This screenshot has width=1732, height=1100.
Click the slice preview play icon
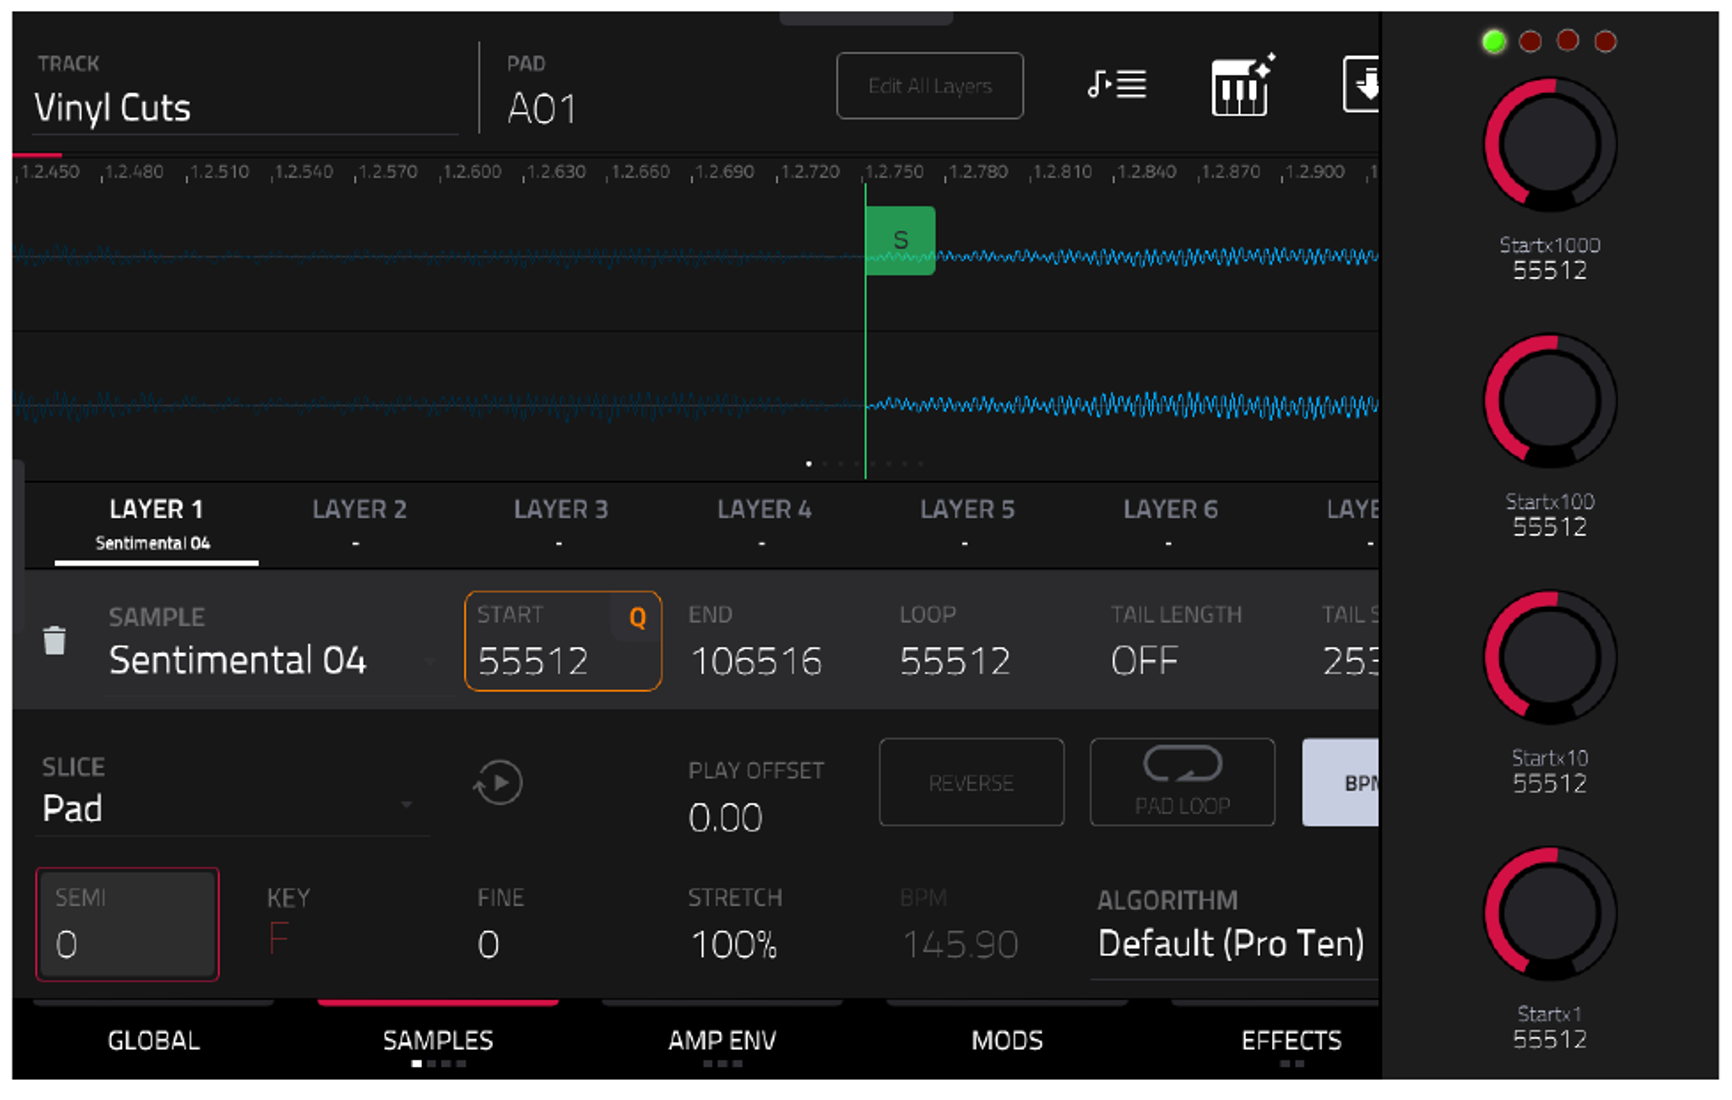coord(498,783)
